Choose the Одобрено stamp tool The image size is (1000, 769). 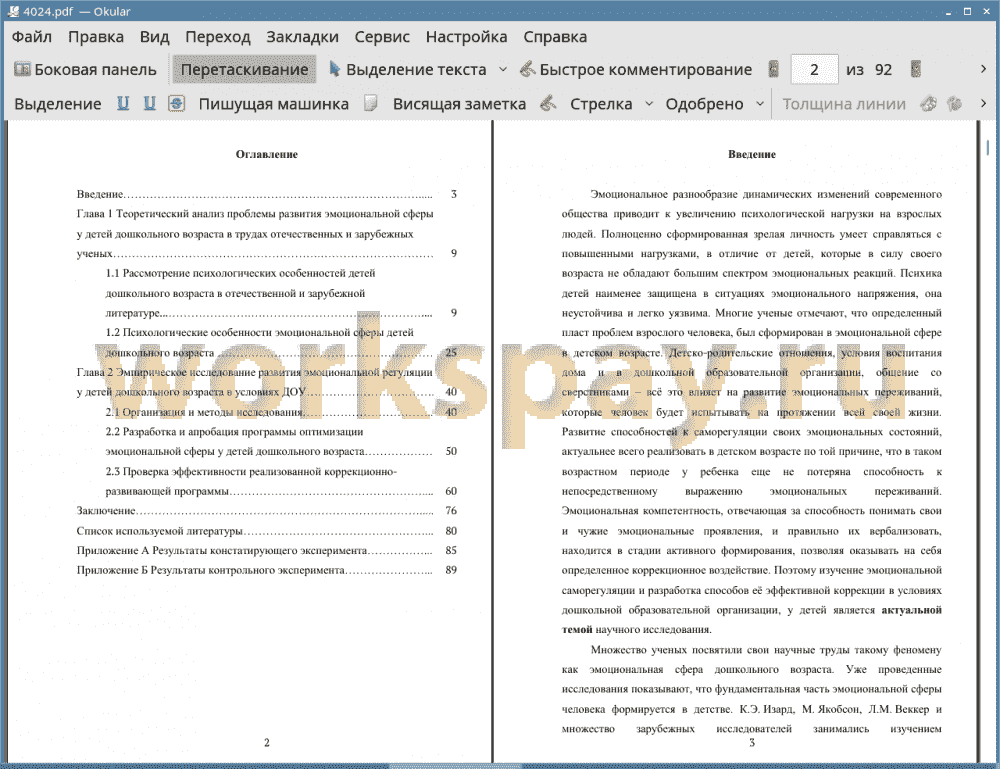pos(704,104)
